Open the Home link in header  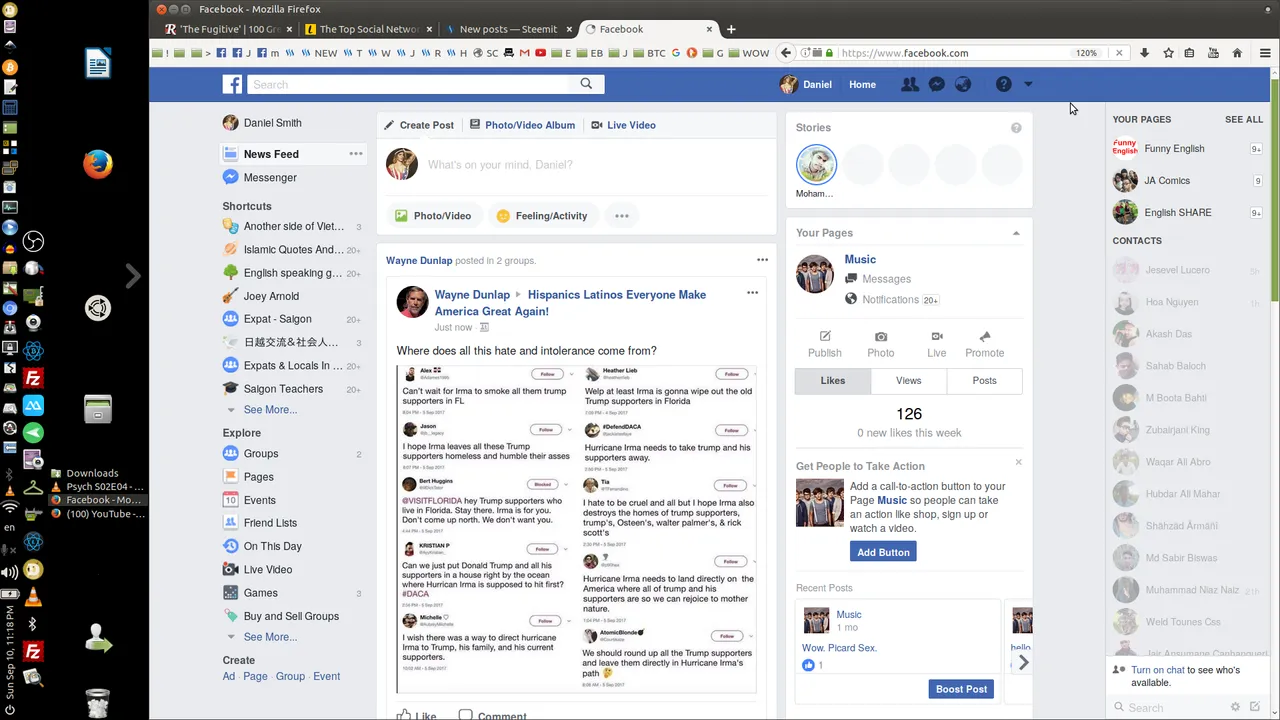[862, 85]
